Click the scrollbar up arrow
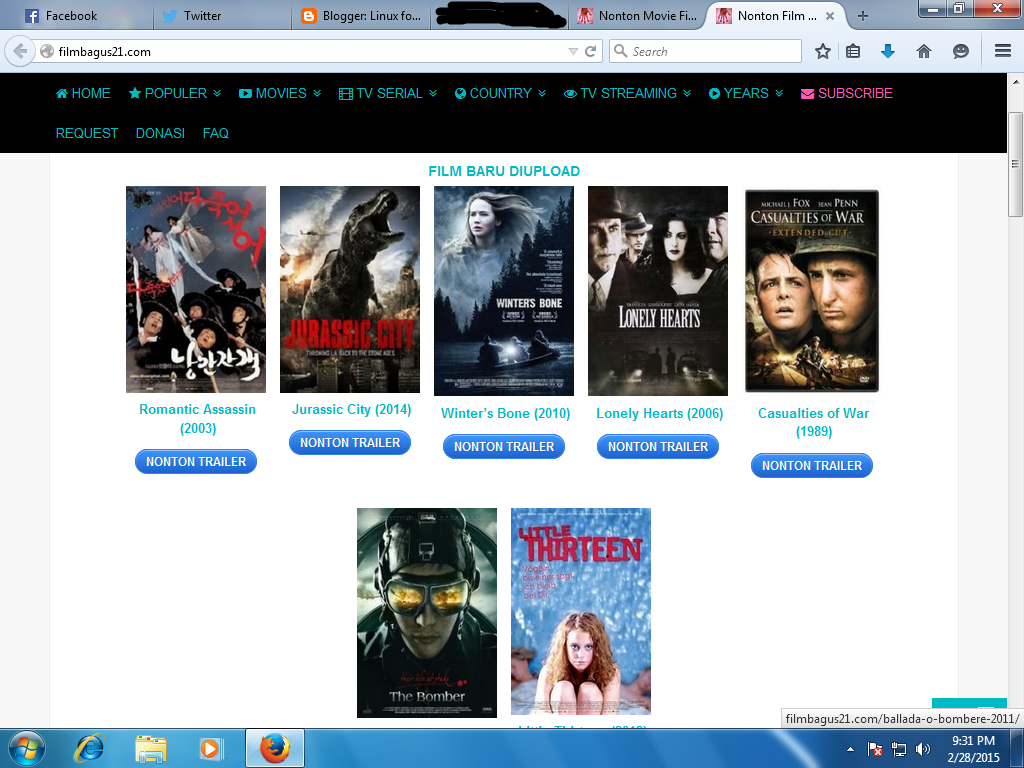Screen dimensions: 1024x768 click(x=1015, y=82)
